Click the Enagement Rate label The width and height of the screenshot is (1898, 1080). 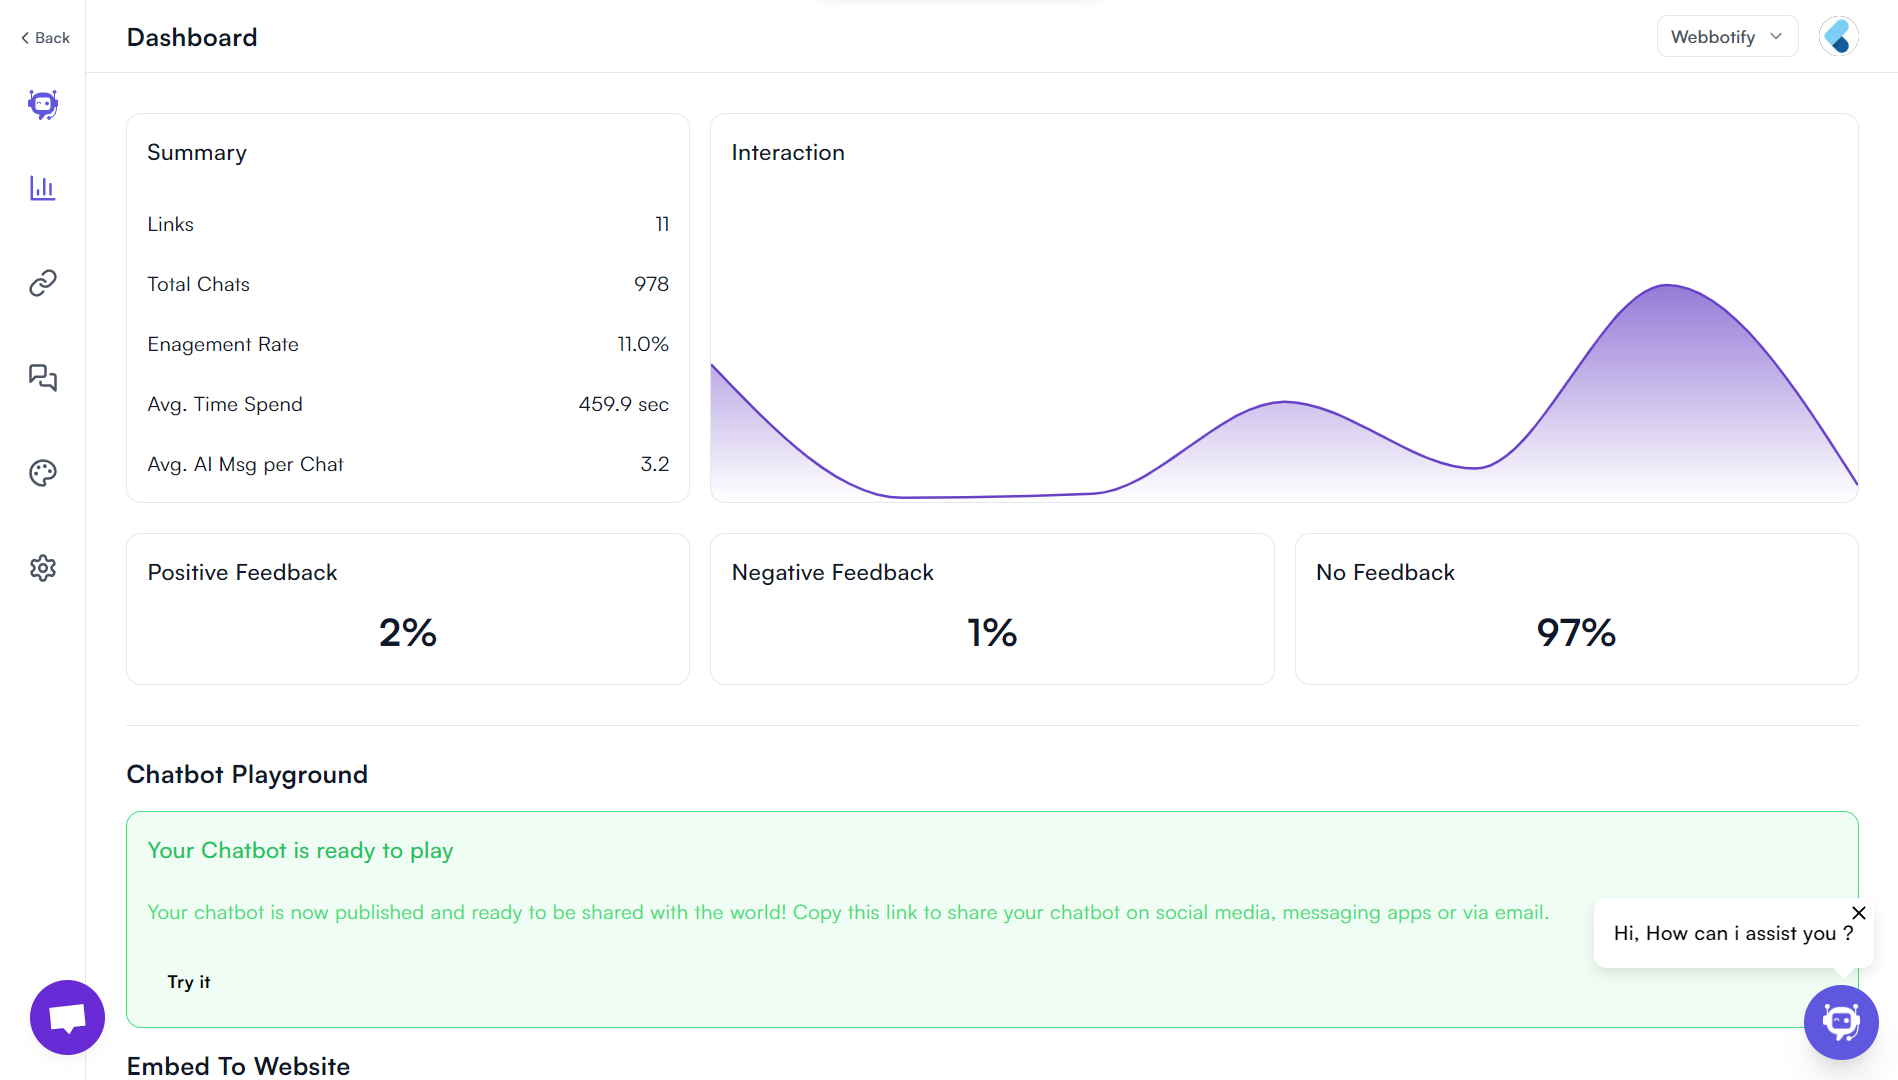pos(223,344)
